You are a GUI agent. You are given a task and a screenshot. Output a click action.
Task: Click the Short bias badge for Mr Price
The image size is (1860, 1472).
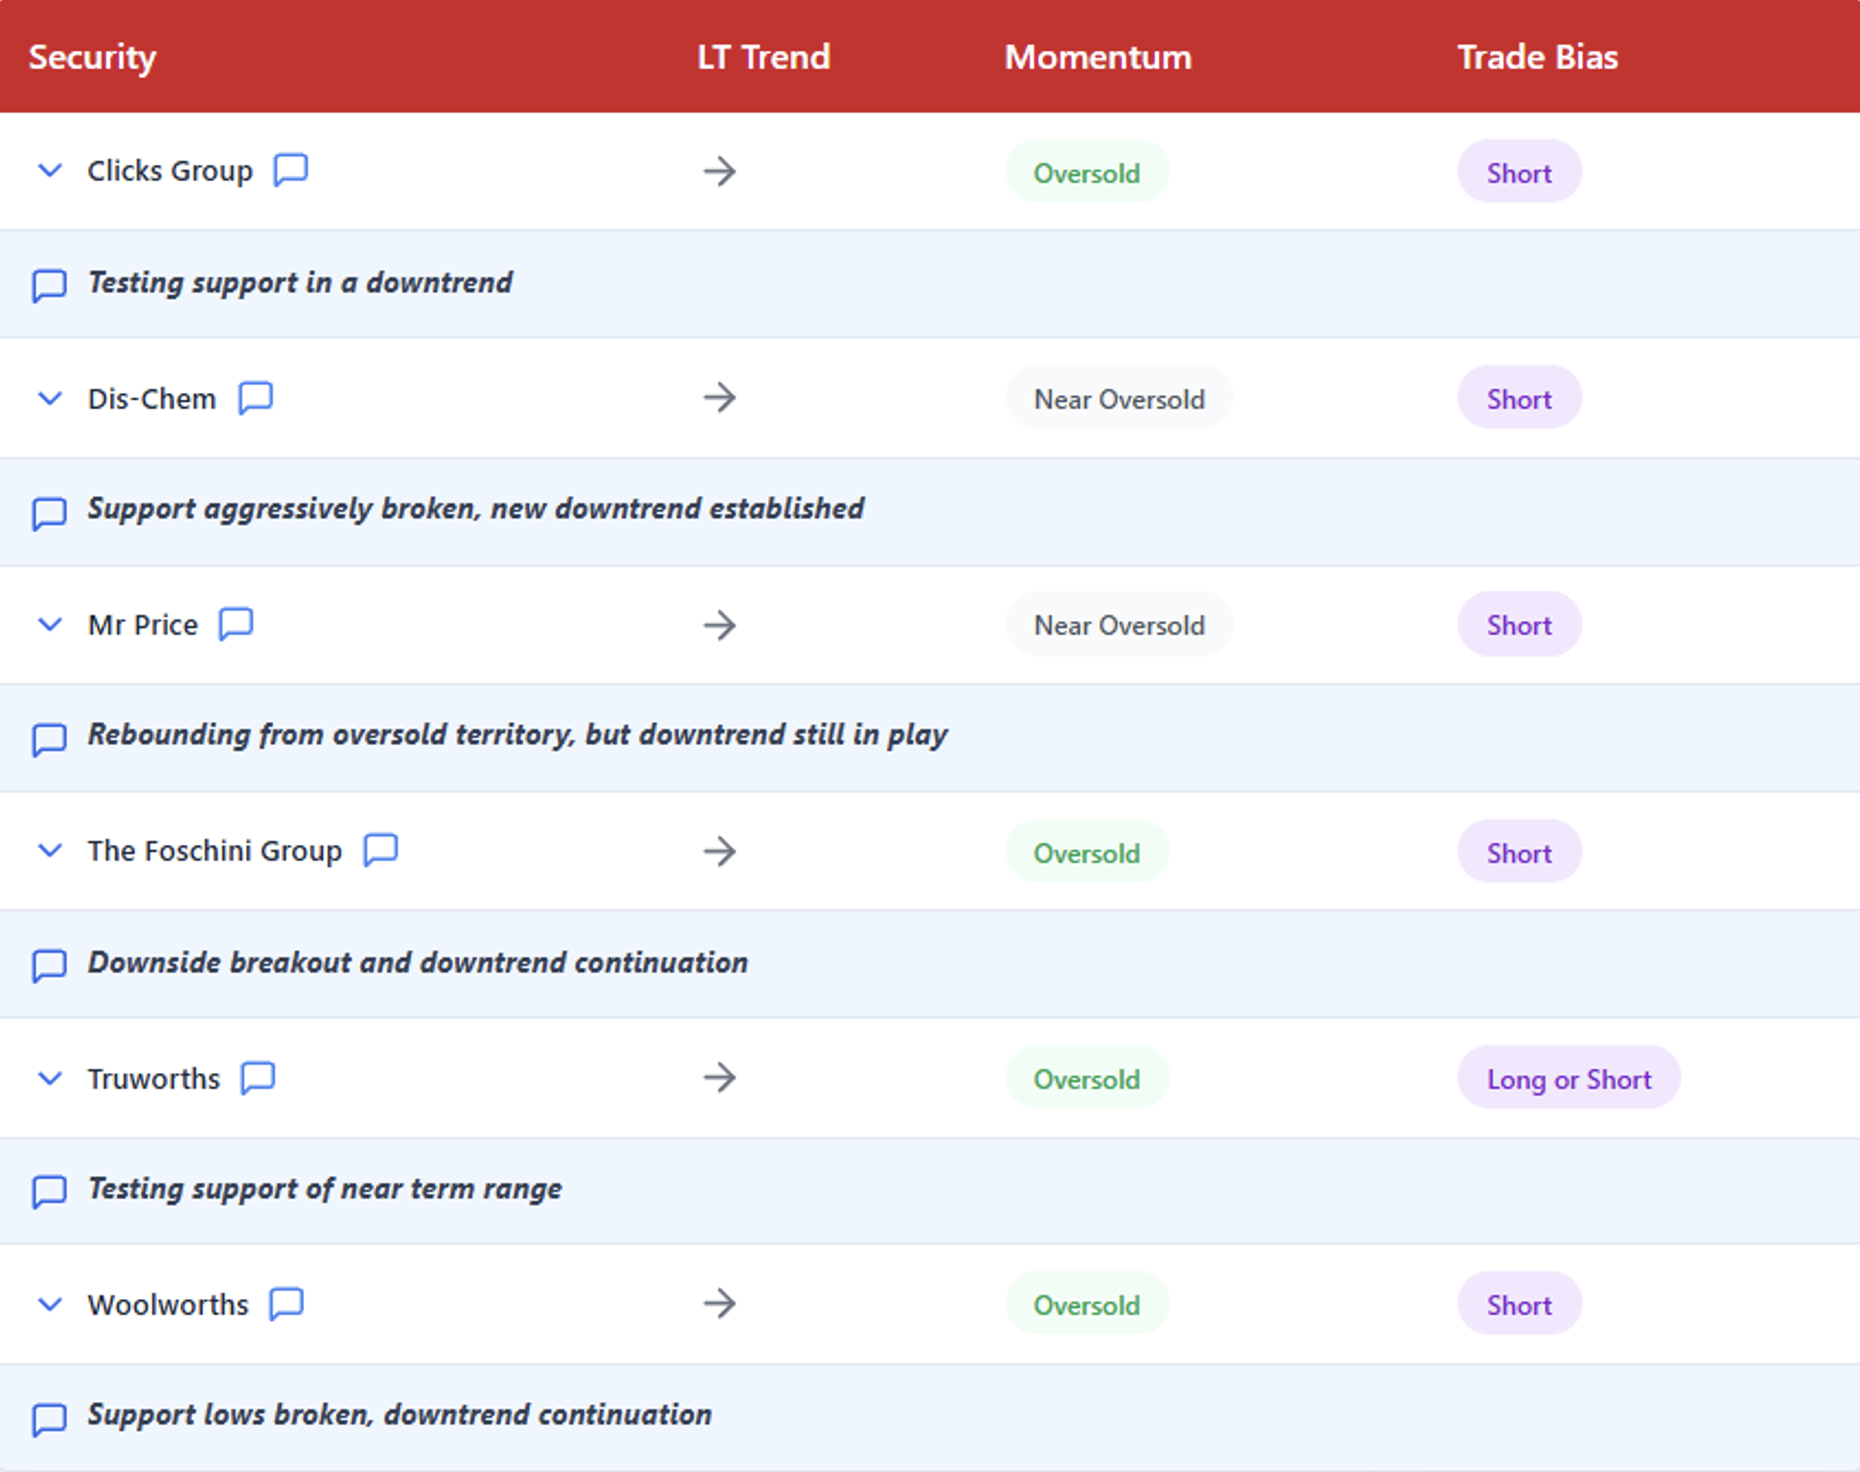coord(1519,624)
